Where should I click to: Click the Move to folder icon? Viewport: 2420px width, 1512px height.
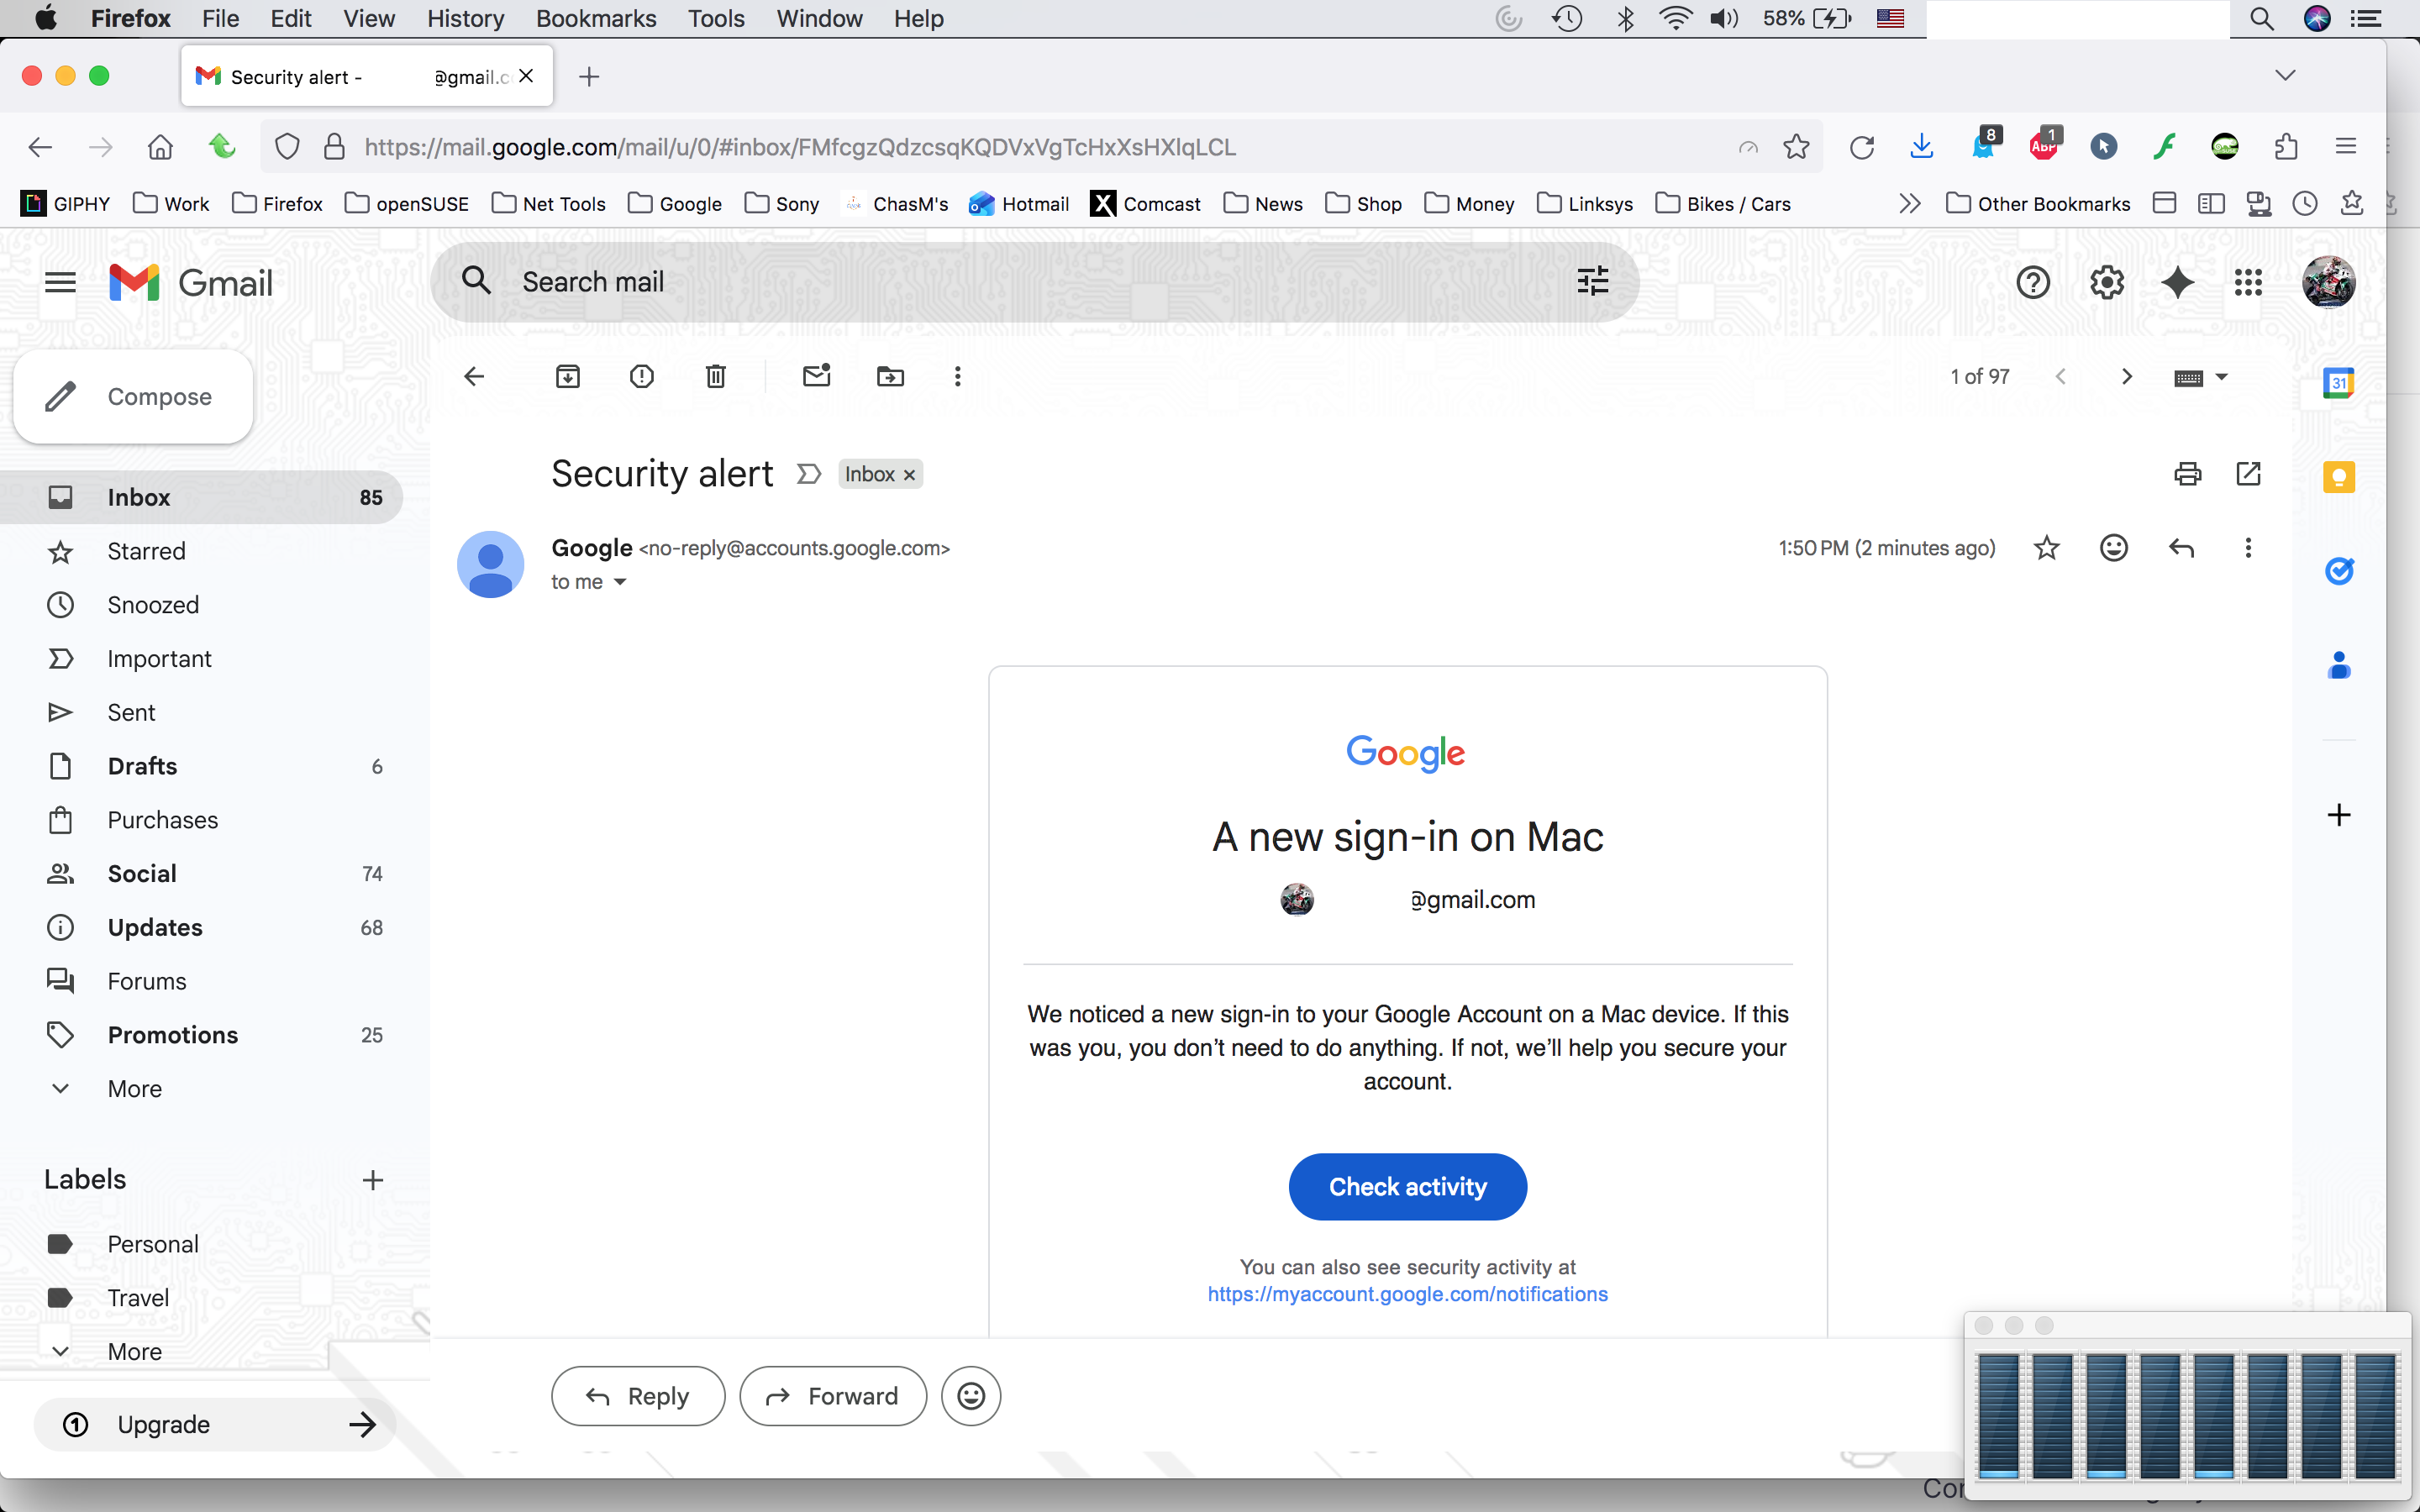[x=889, y=376]
